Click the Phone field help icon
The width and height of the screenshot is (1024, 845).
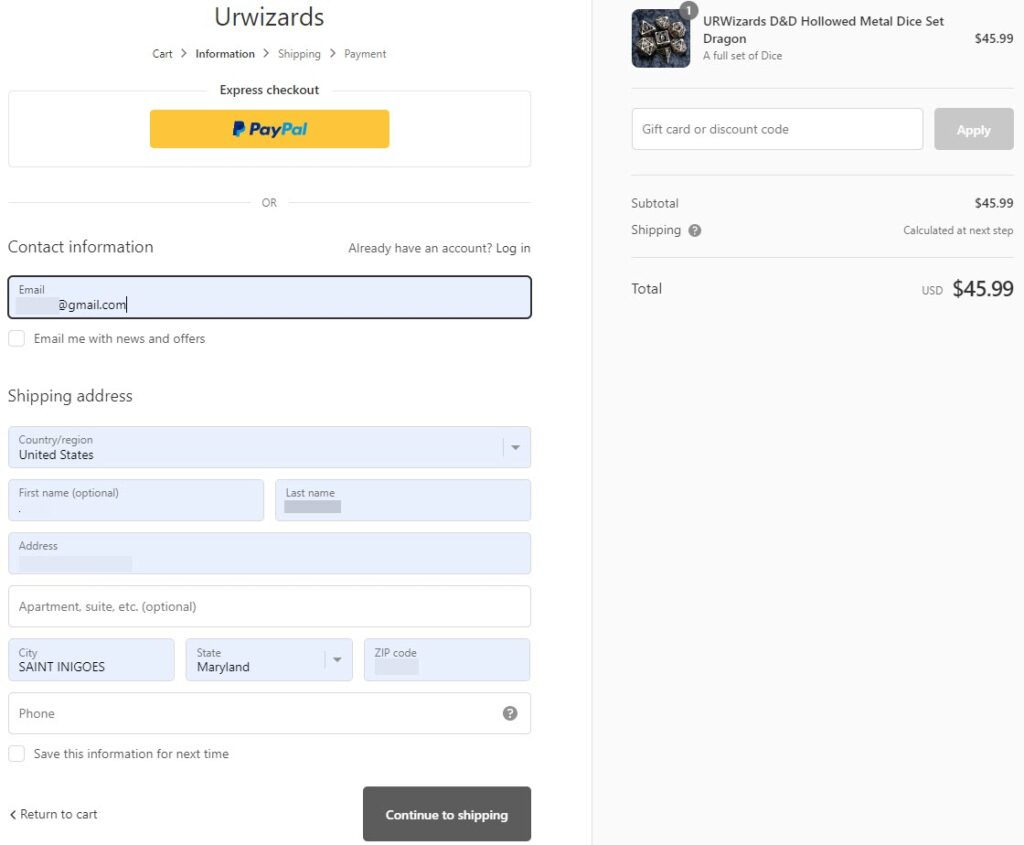click(x=510, y=713)
